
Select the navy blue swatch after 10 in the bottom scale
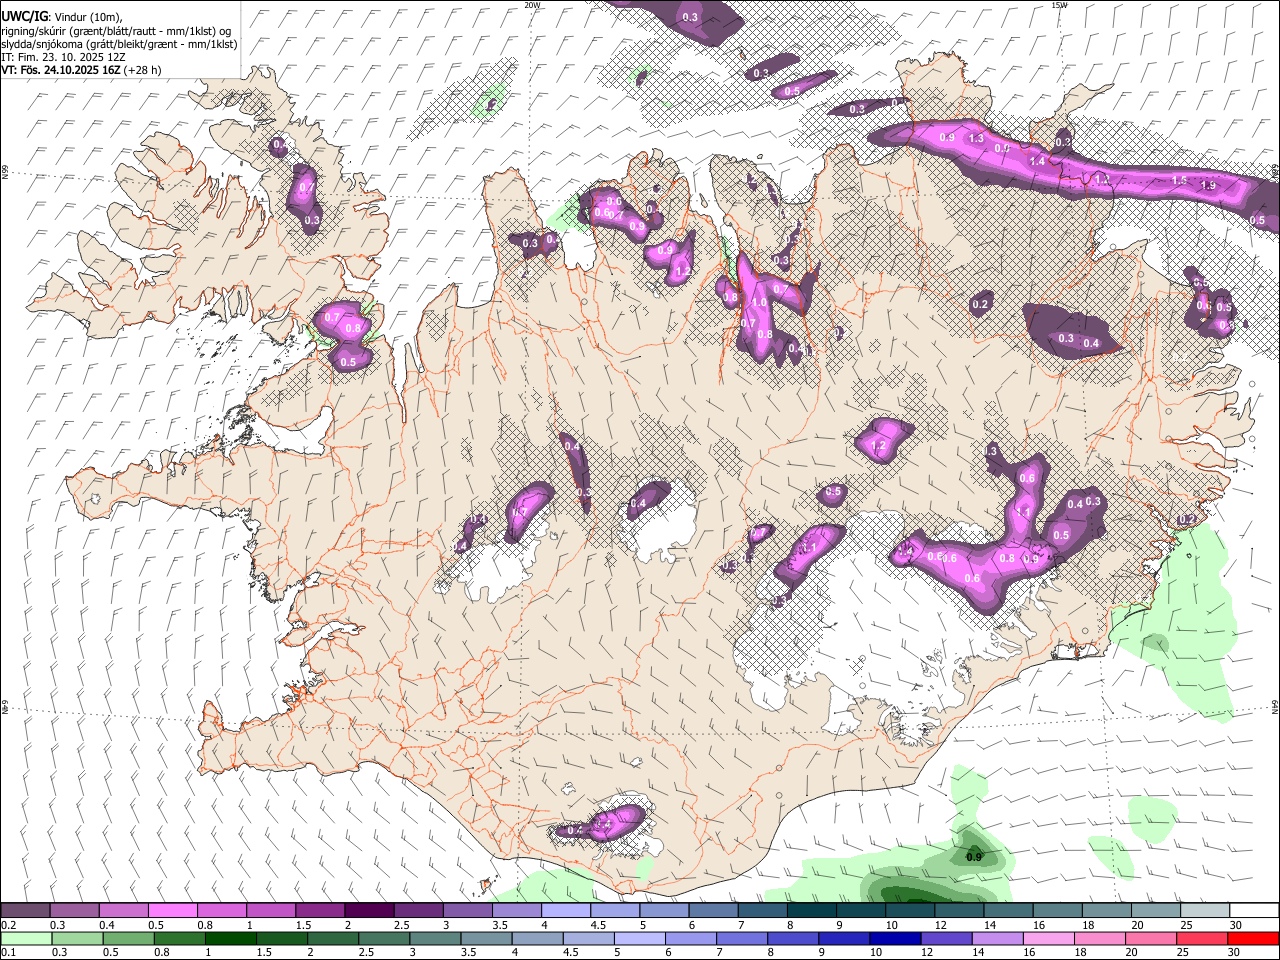tap(893, 939)
